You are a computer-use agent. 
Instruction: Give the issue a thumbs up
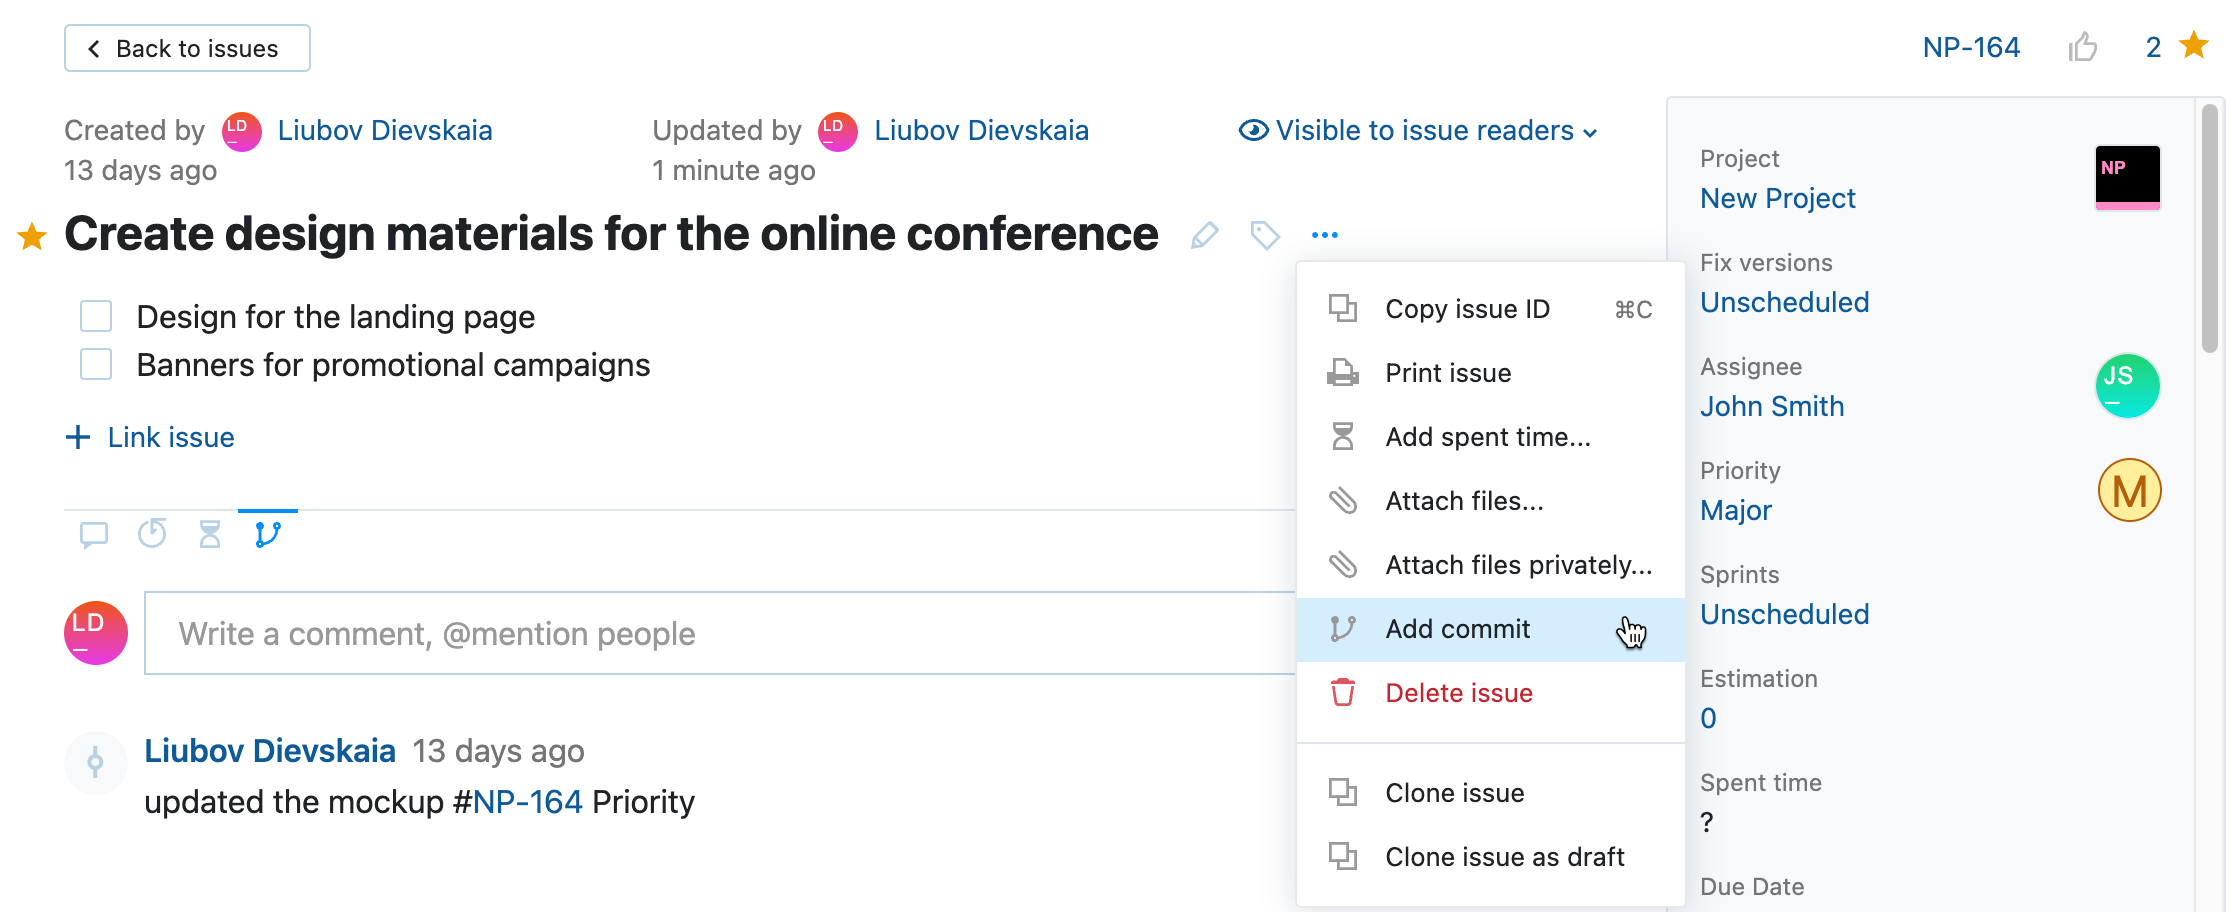click(2085, 46)
